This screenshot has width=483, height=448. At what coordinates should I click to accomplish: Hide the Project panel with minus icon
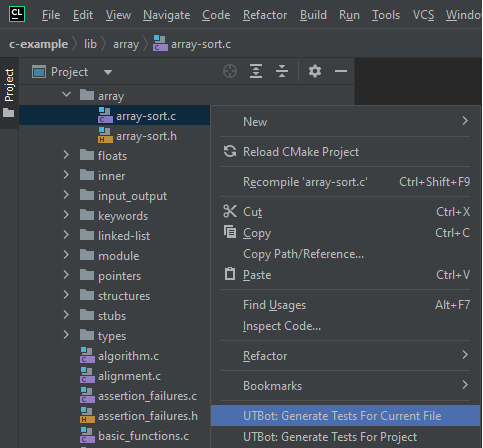click(x=341, y=71)
